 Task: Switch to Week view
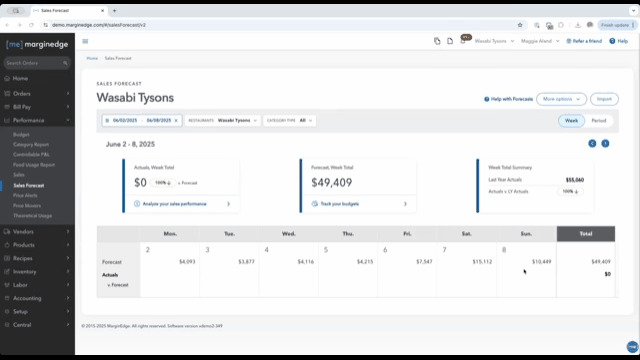pos(571,121)
